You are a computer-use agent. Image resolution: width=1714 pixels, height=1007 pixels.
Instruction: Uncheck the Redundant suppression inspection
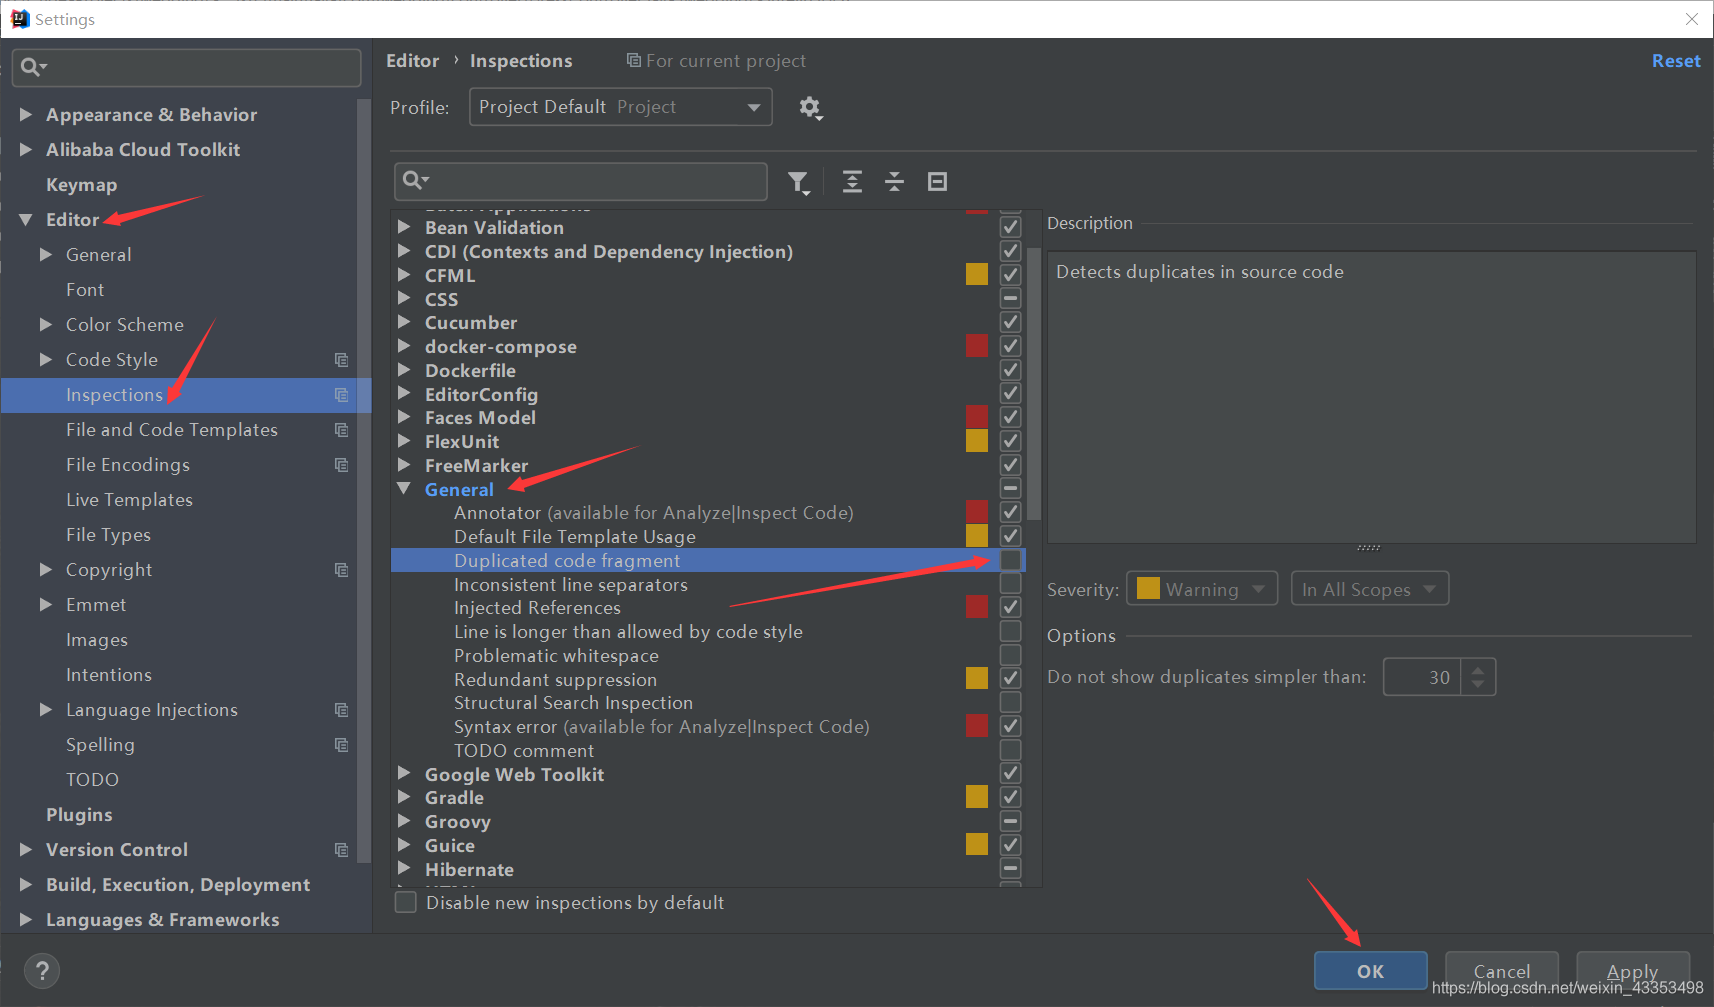(x=1010, y=679)
